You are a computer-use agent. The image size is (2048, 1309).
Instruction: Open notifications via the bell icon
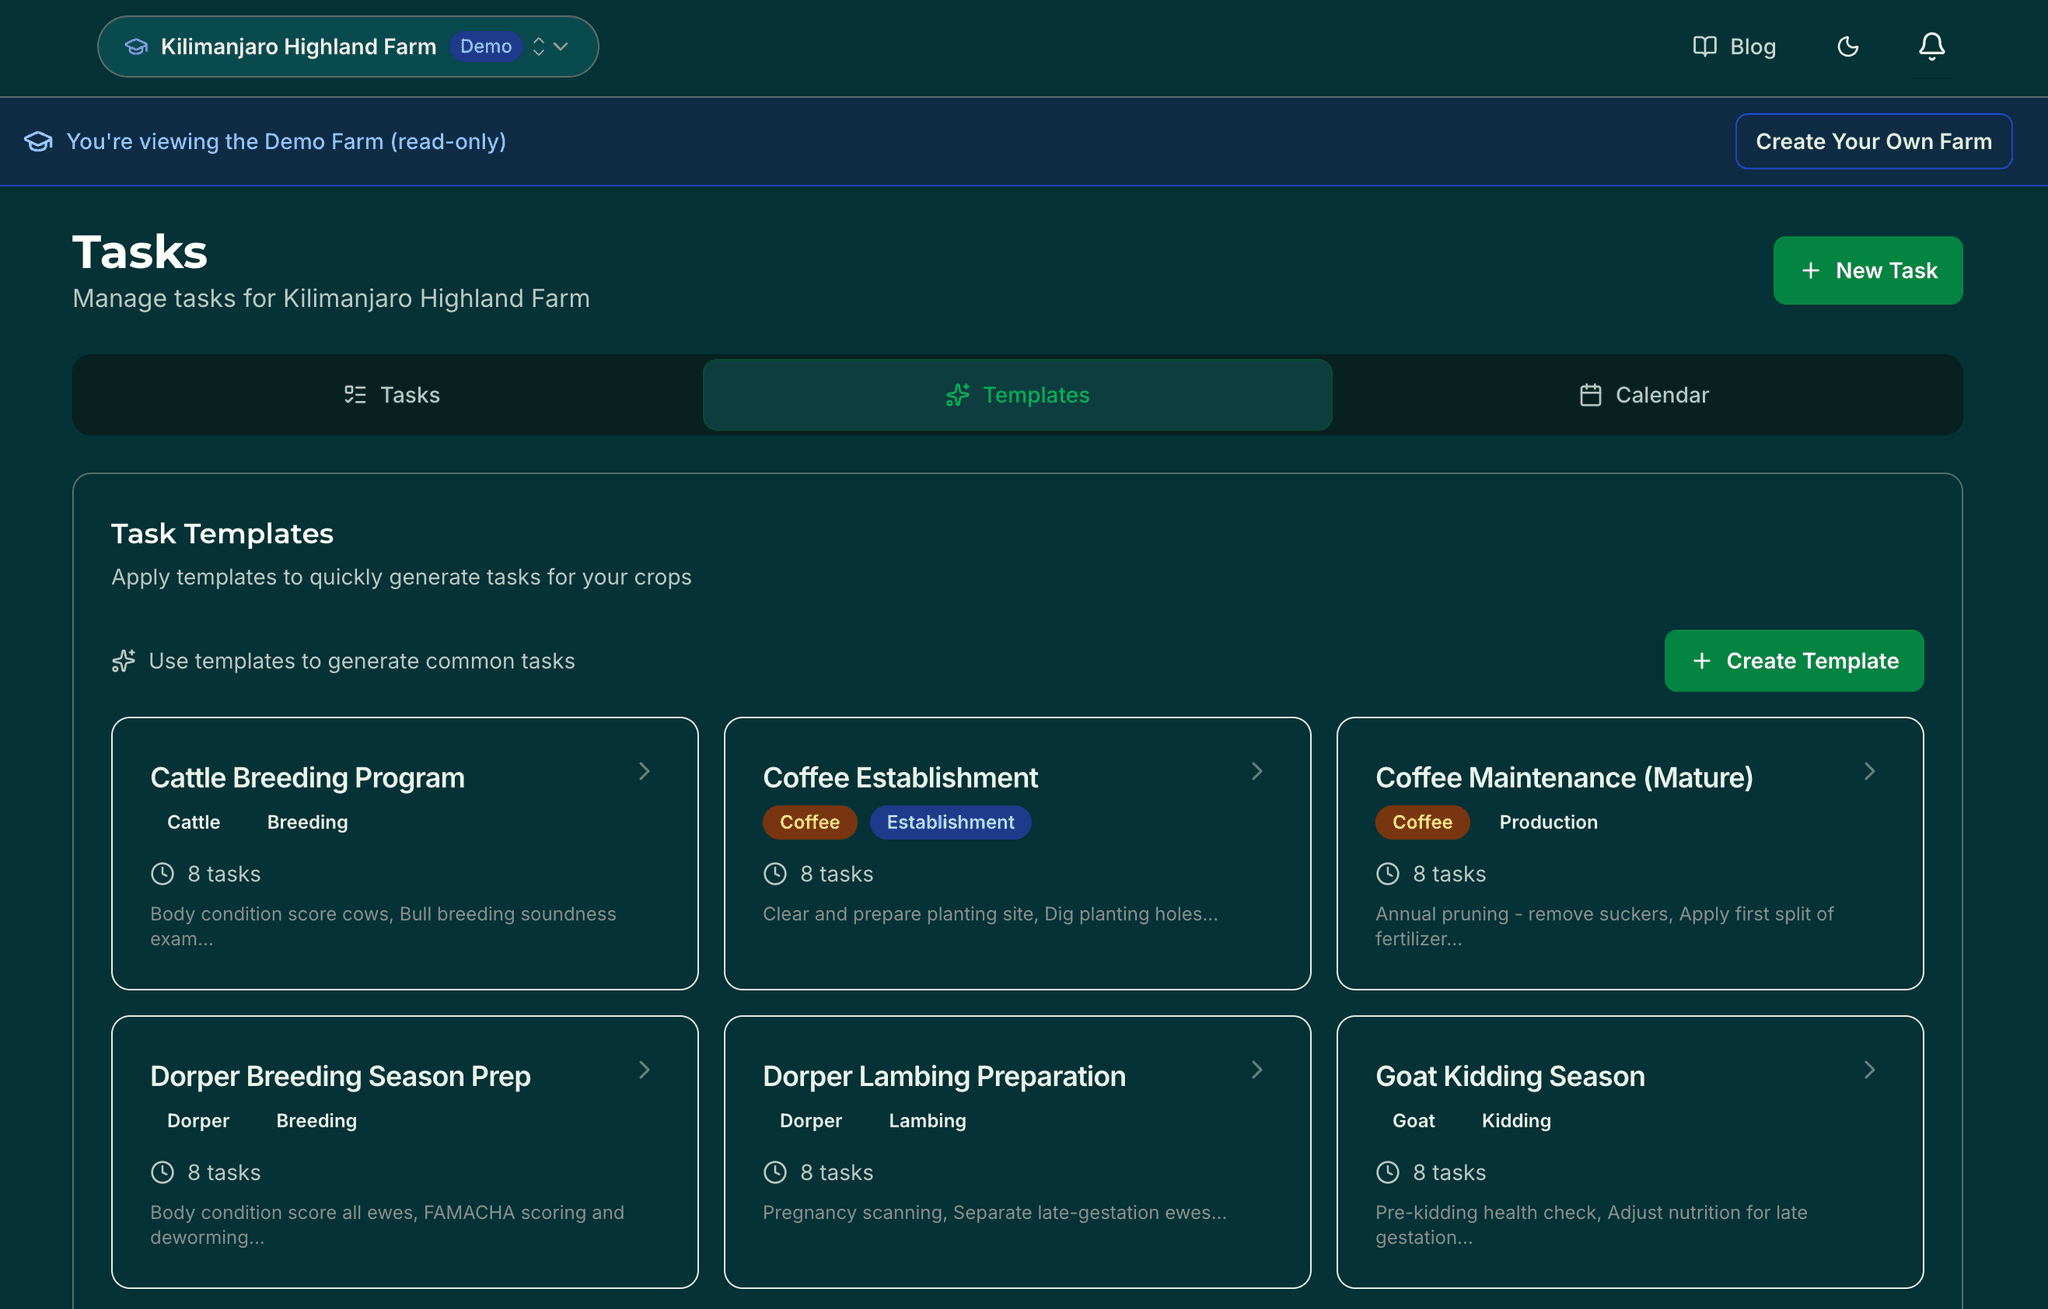(x=1931, y=46)
